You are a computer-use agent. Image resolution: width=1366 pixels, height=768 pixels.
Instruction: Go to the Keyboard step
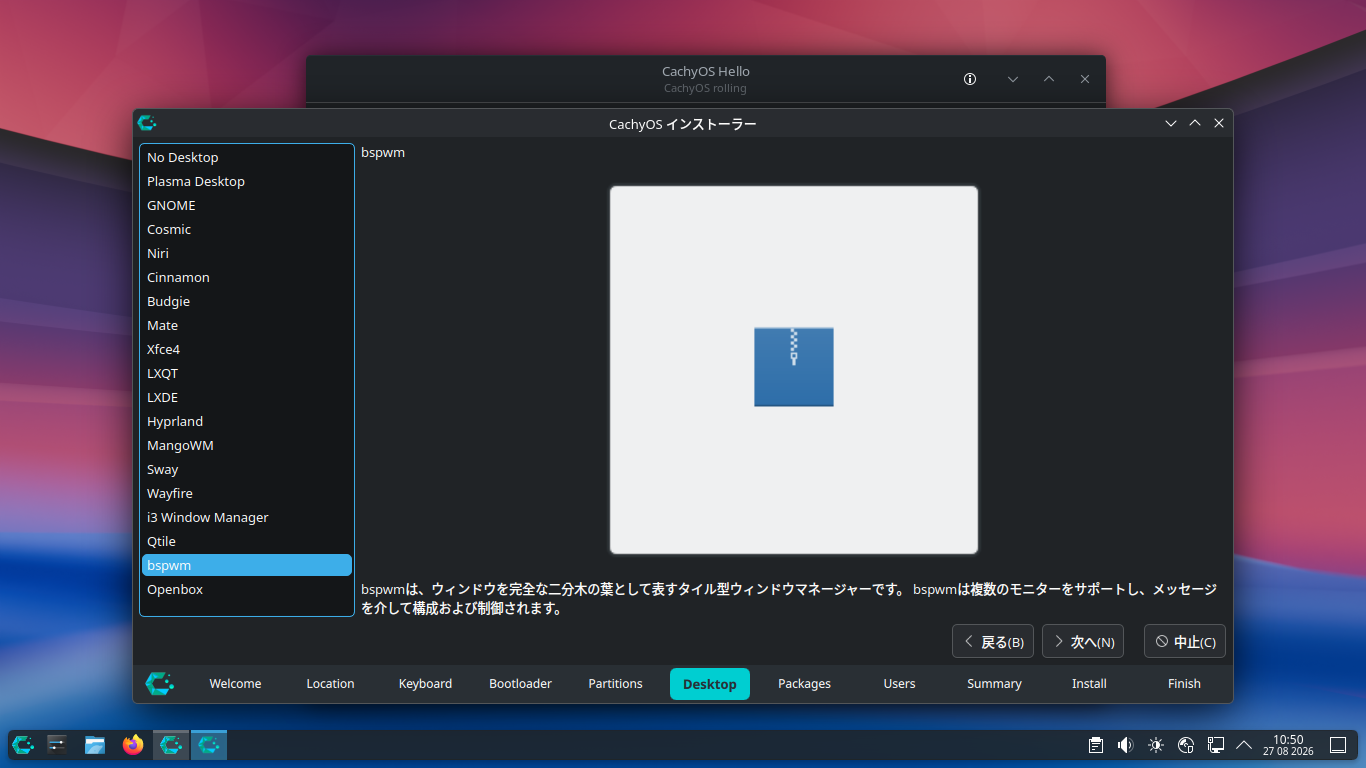[425, 684]
